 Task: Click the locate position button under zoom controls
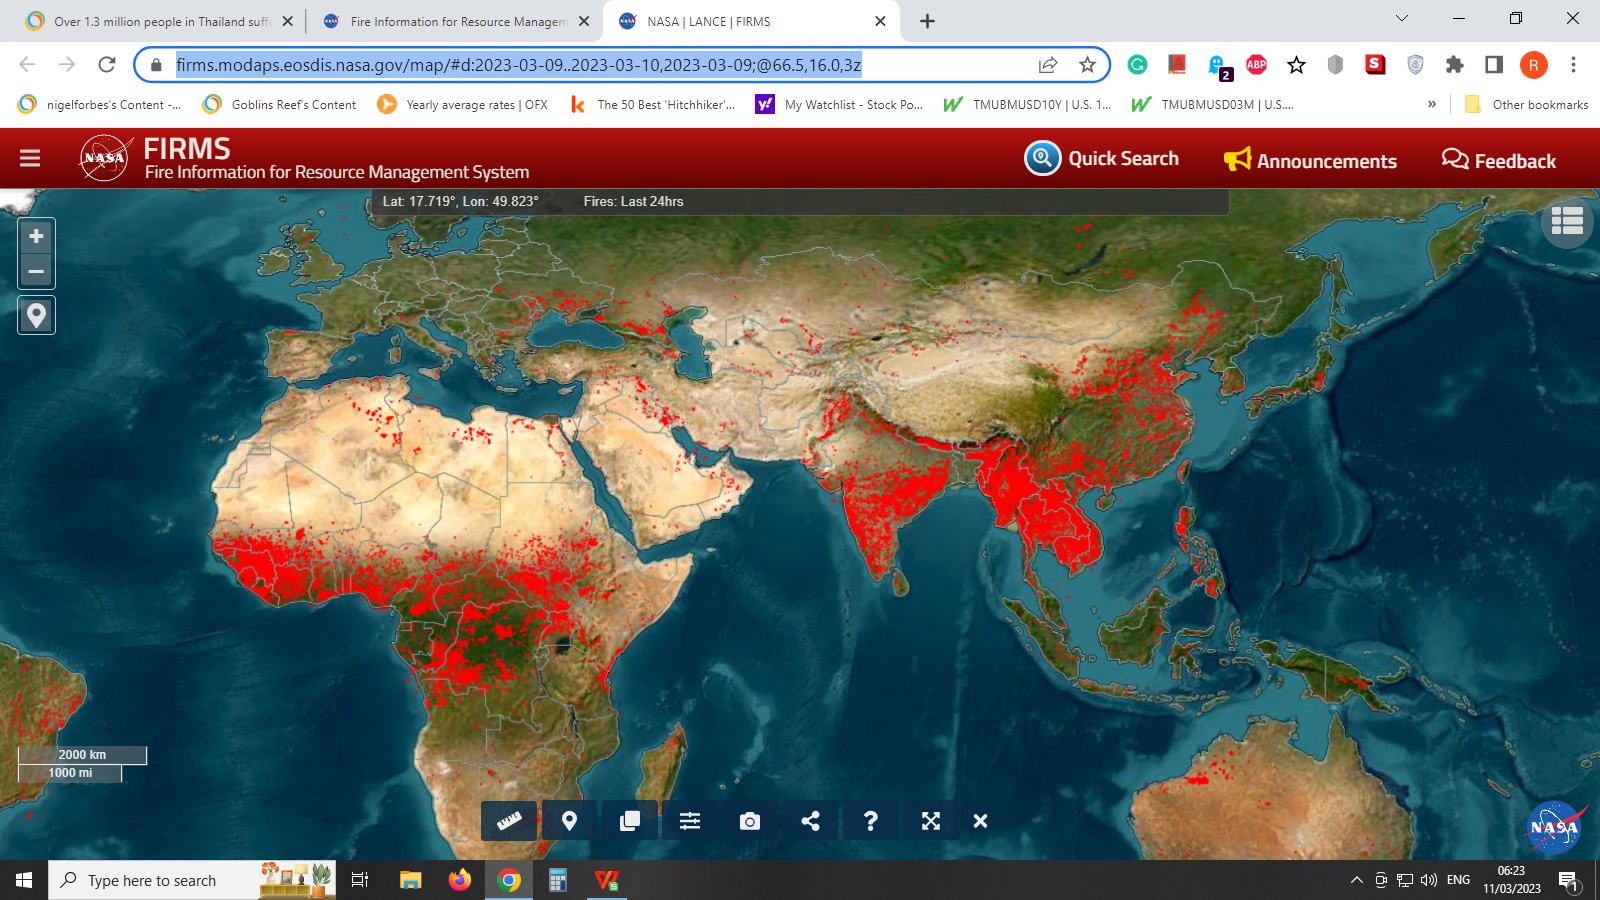pos(36,316)
